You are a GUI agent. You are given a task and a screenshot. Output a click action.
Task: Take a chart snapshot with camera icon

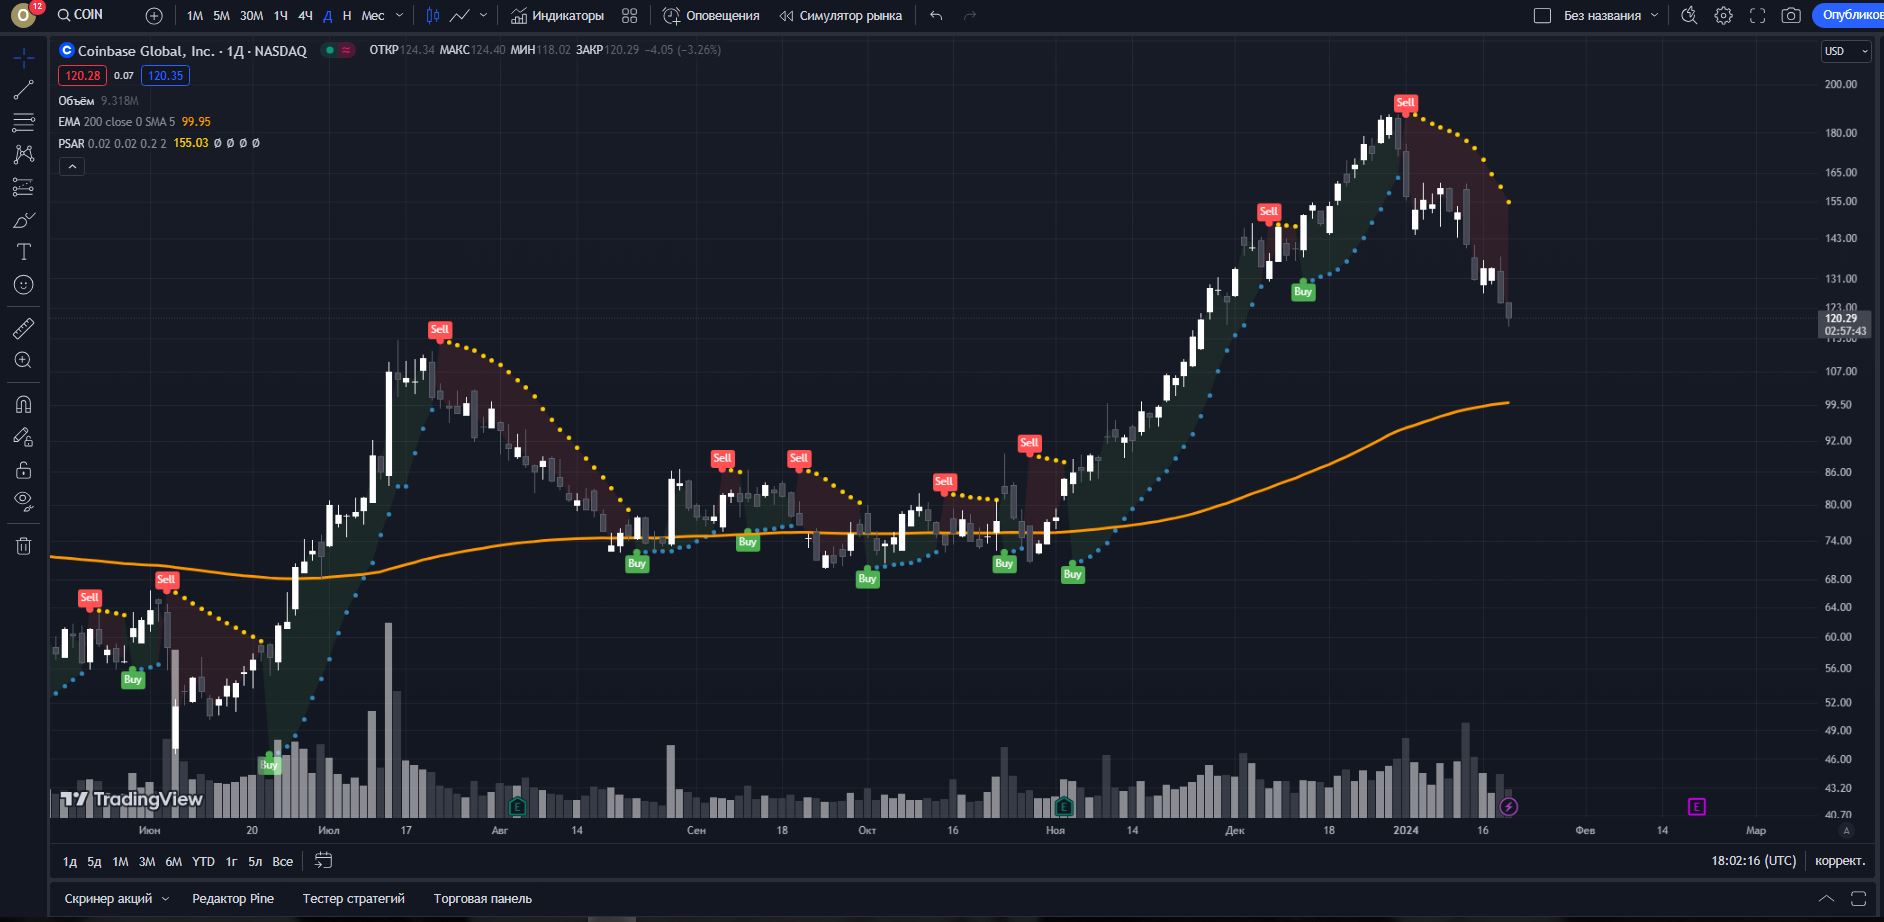[1791, 16]
